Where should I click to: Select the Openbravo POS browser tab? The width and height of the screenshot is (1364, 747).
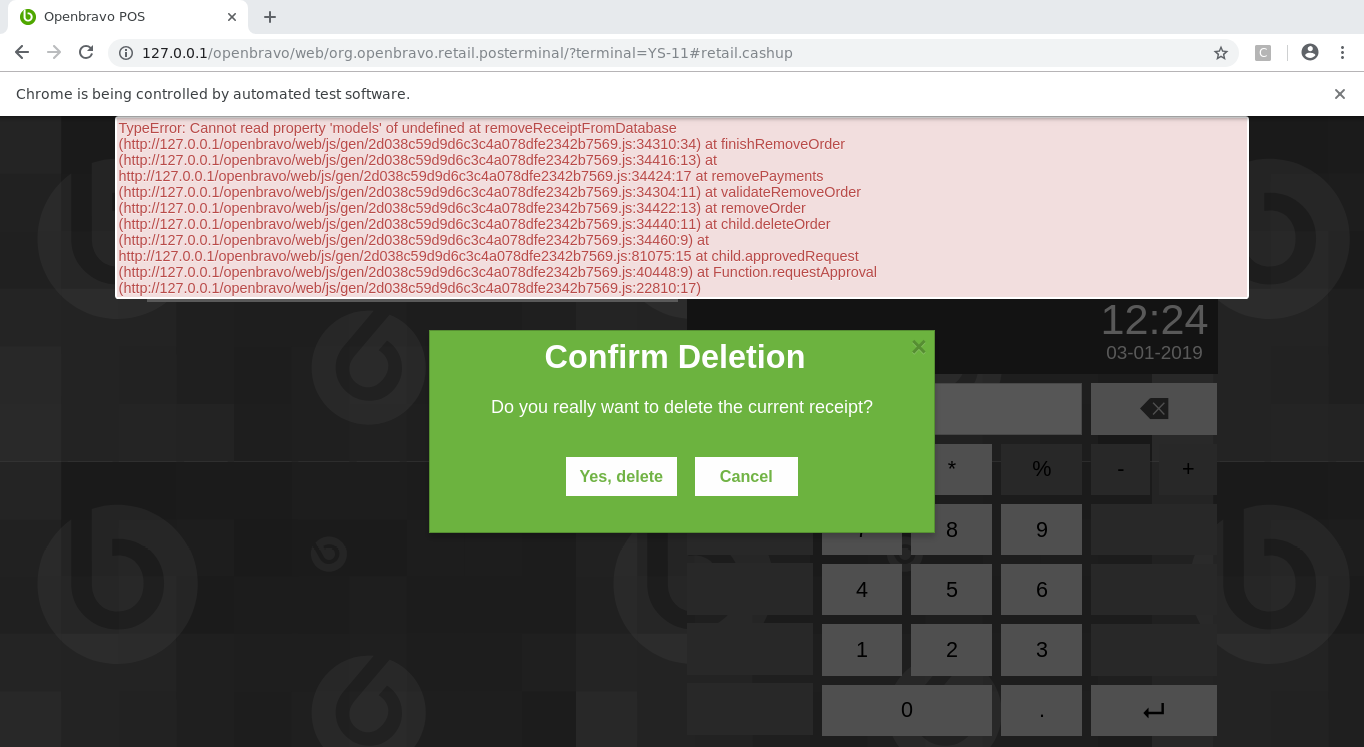[x=129, y=17]
